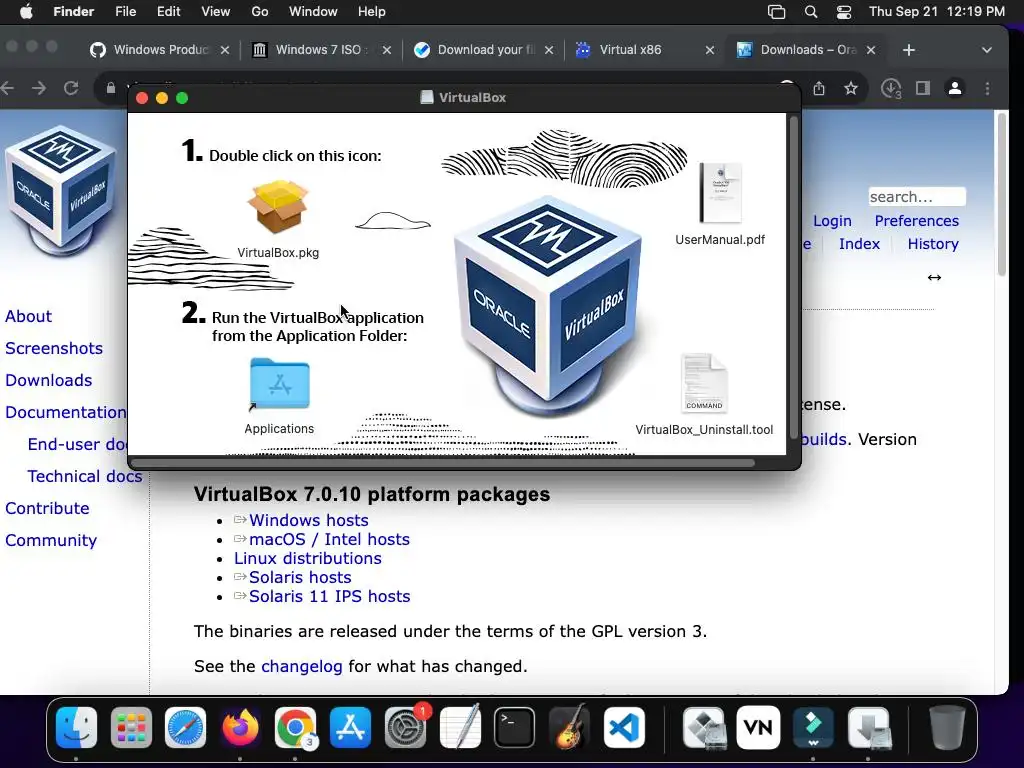
Task: Open Terminal from the Dock
Action: 515,728
